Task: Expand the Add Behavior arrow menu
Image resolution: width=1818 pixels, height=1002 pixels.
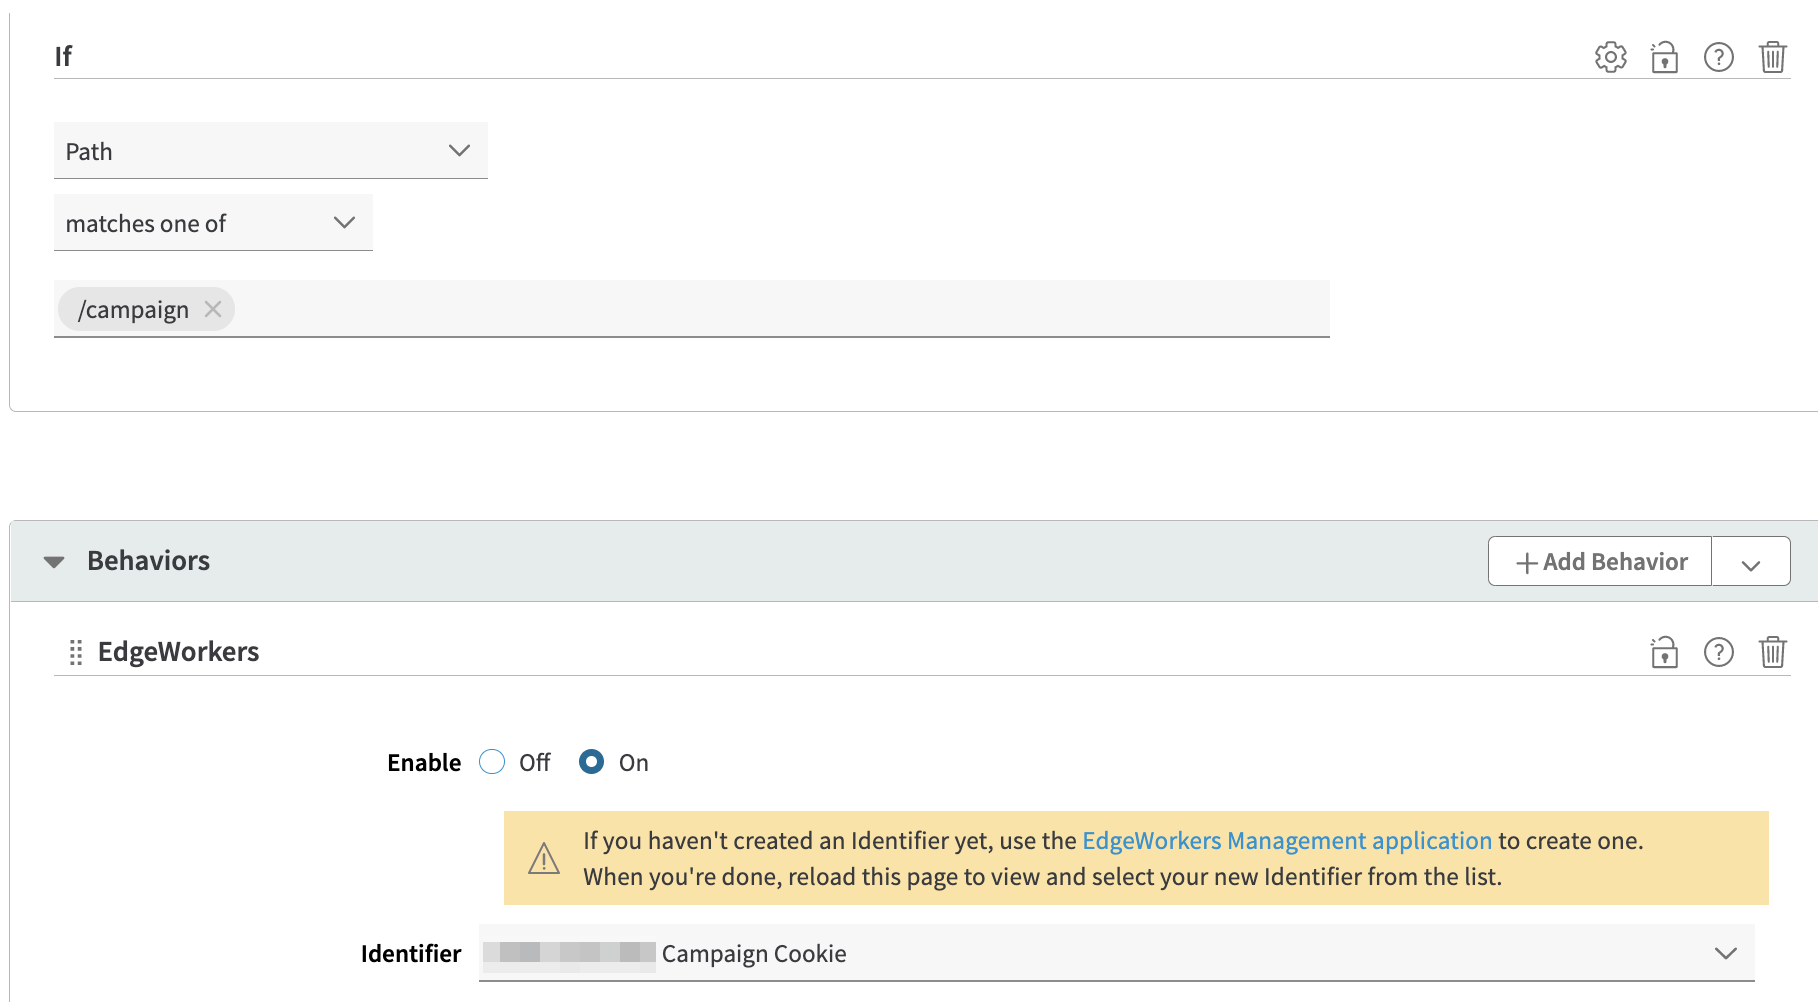Action: point(1750,562)
